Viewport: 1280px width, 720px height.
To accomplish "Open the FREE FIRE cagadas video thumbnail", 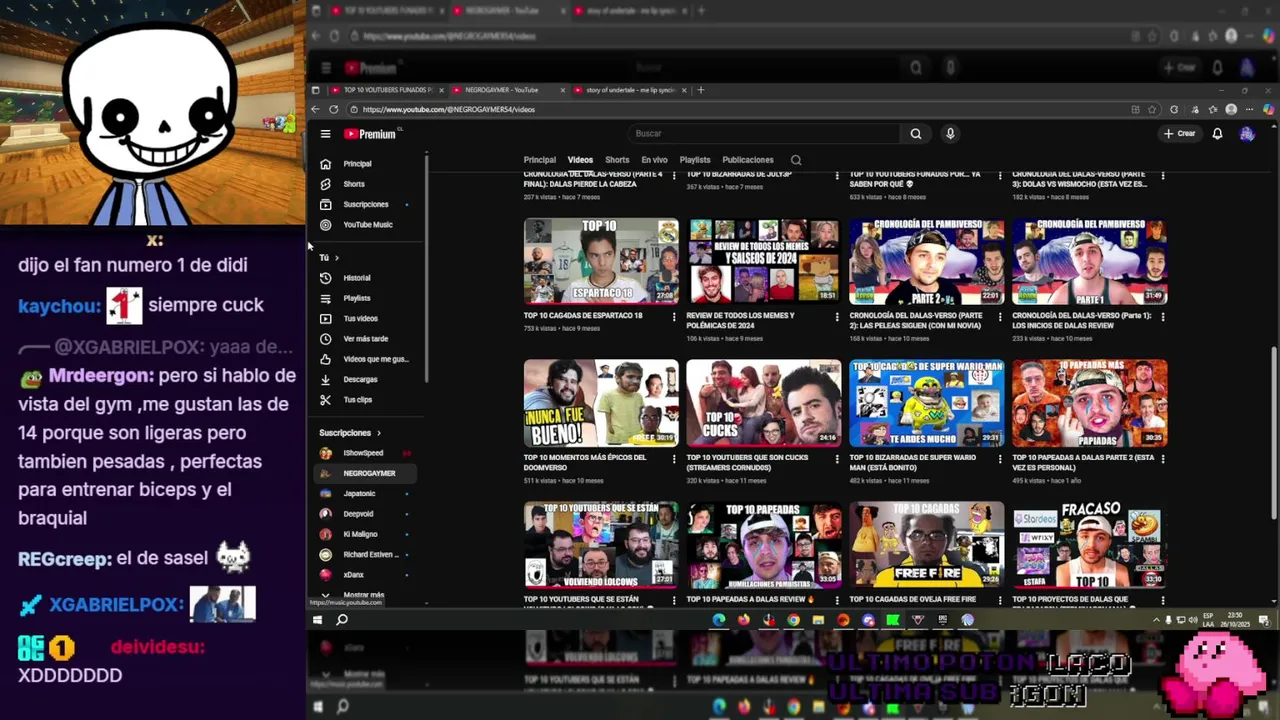I will coord(926,545).
